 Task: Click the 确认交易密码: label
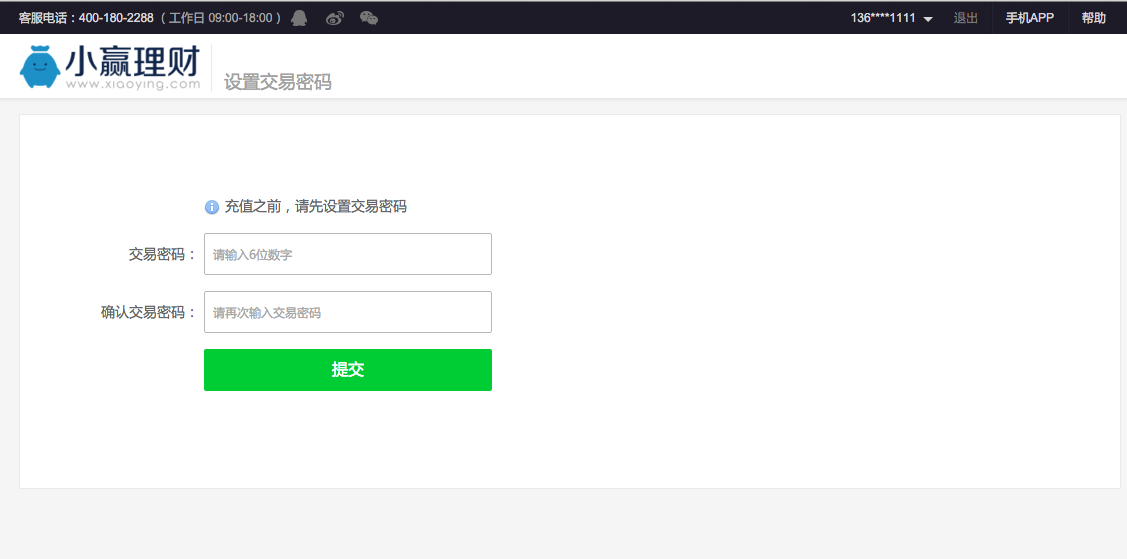[x=148, y=313]
